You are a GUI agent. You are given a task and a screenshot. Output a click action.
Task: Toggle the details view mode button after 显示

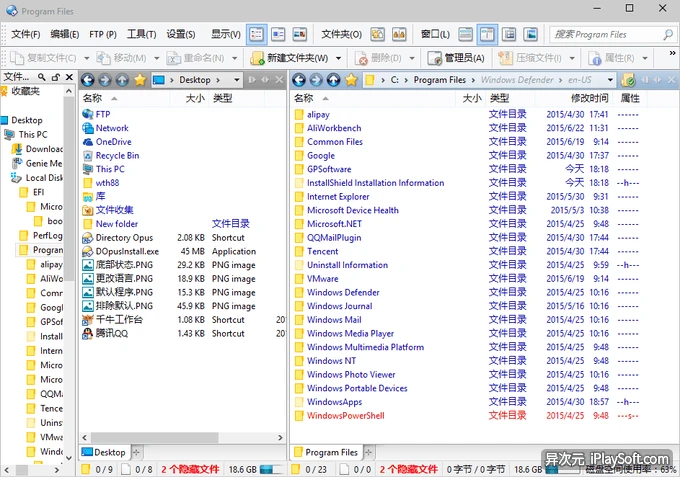point(256,34)
